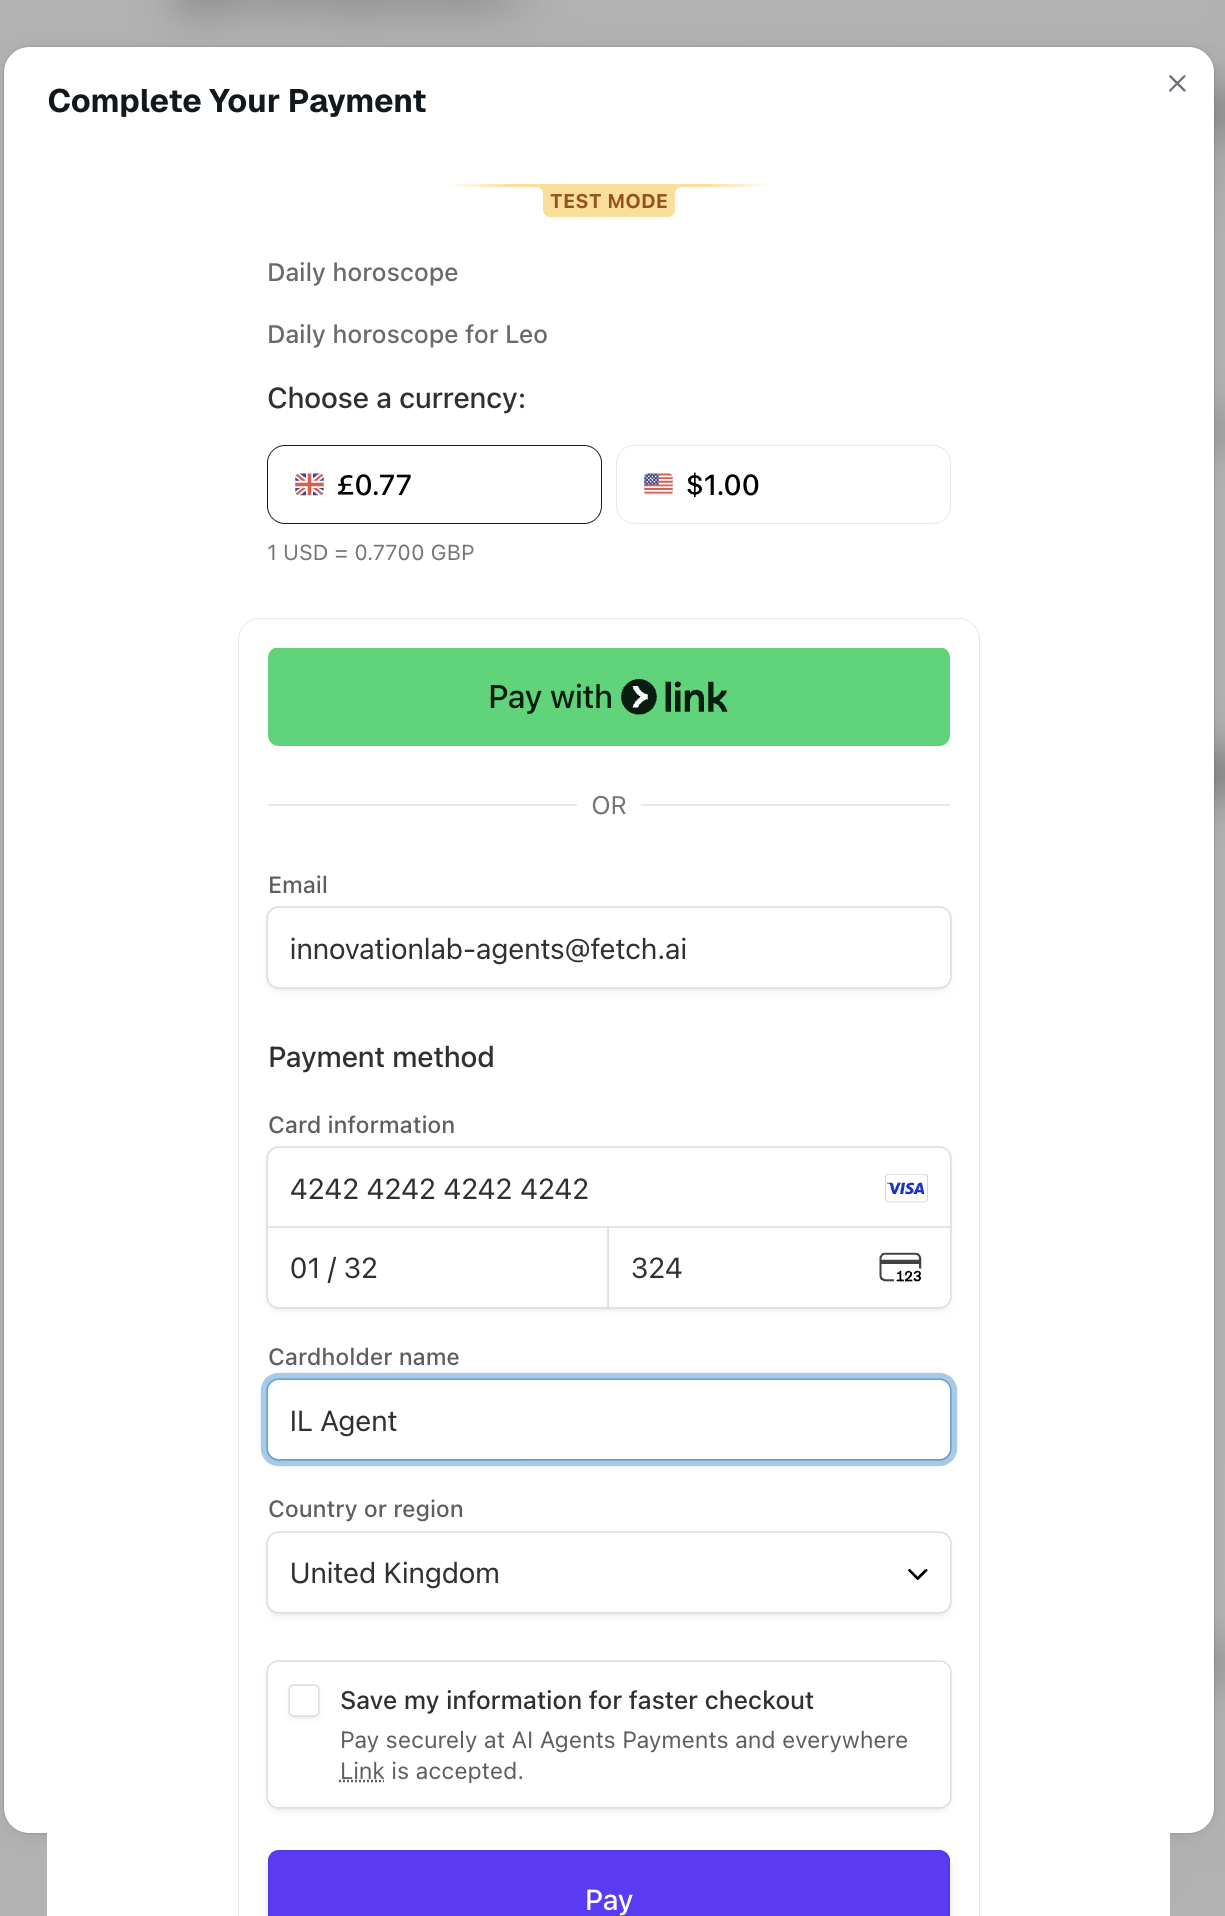Click the US flag icon on USD option
The image size is (1225, 1916).
click(x=657, y=484)
